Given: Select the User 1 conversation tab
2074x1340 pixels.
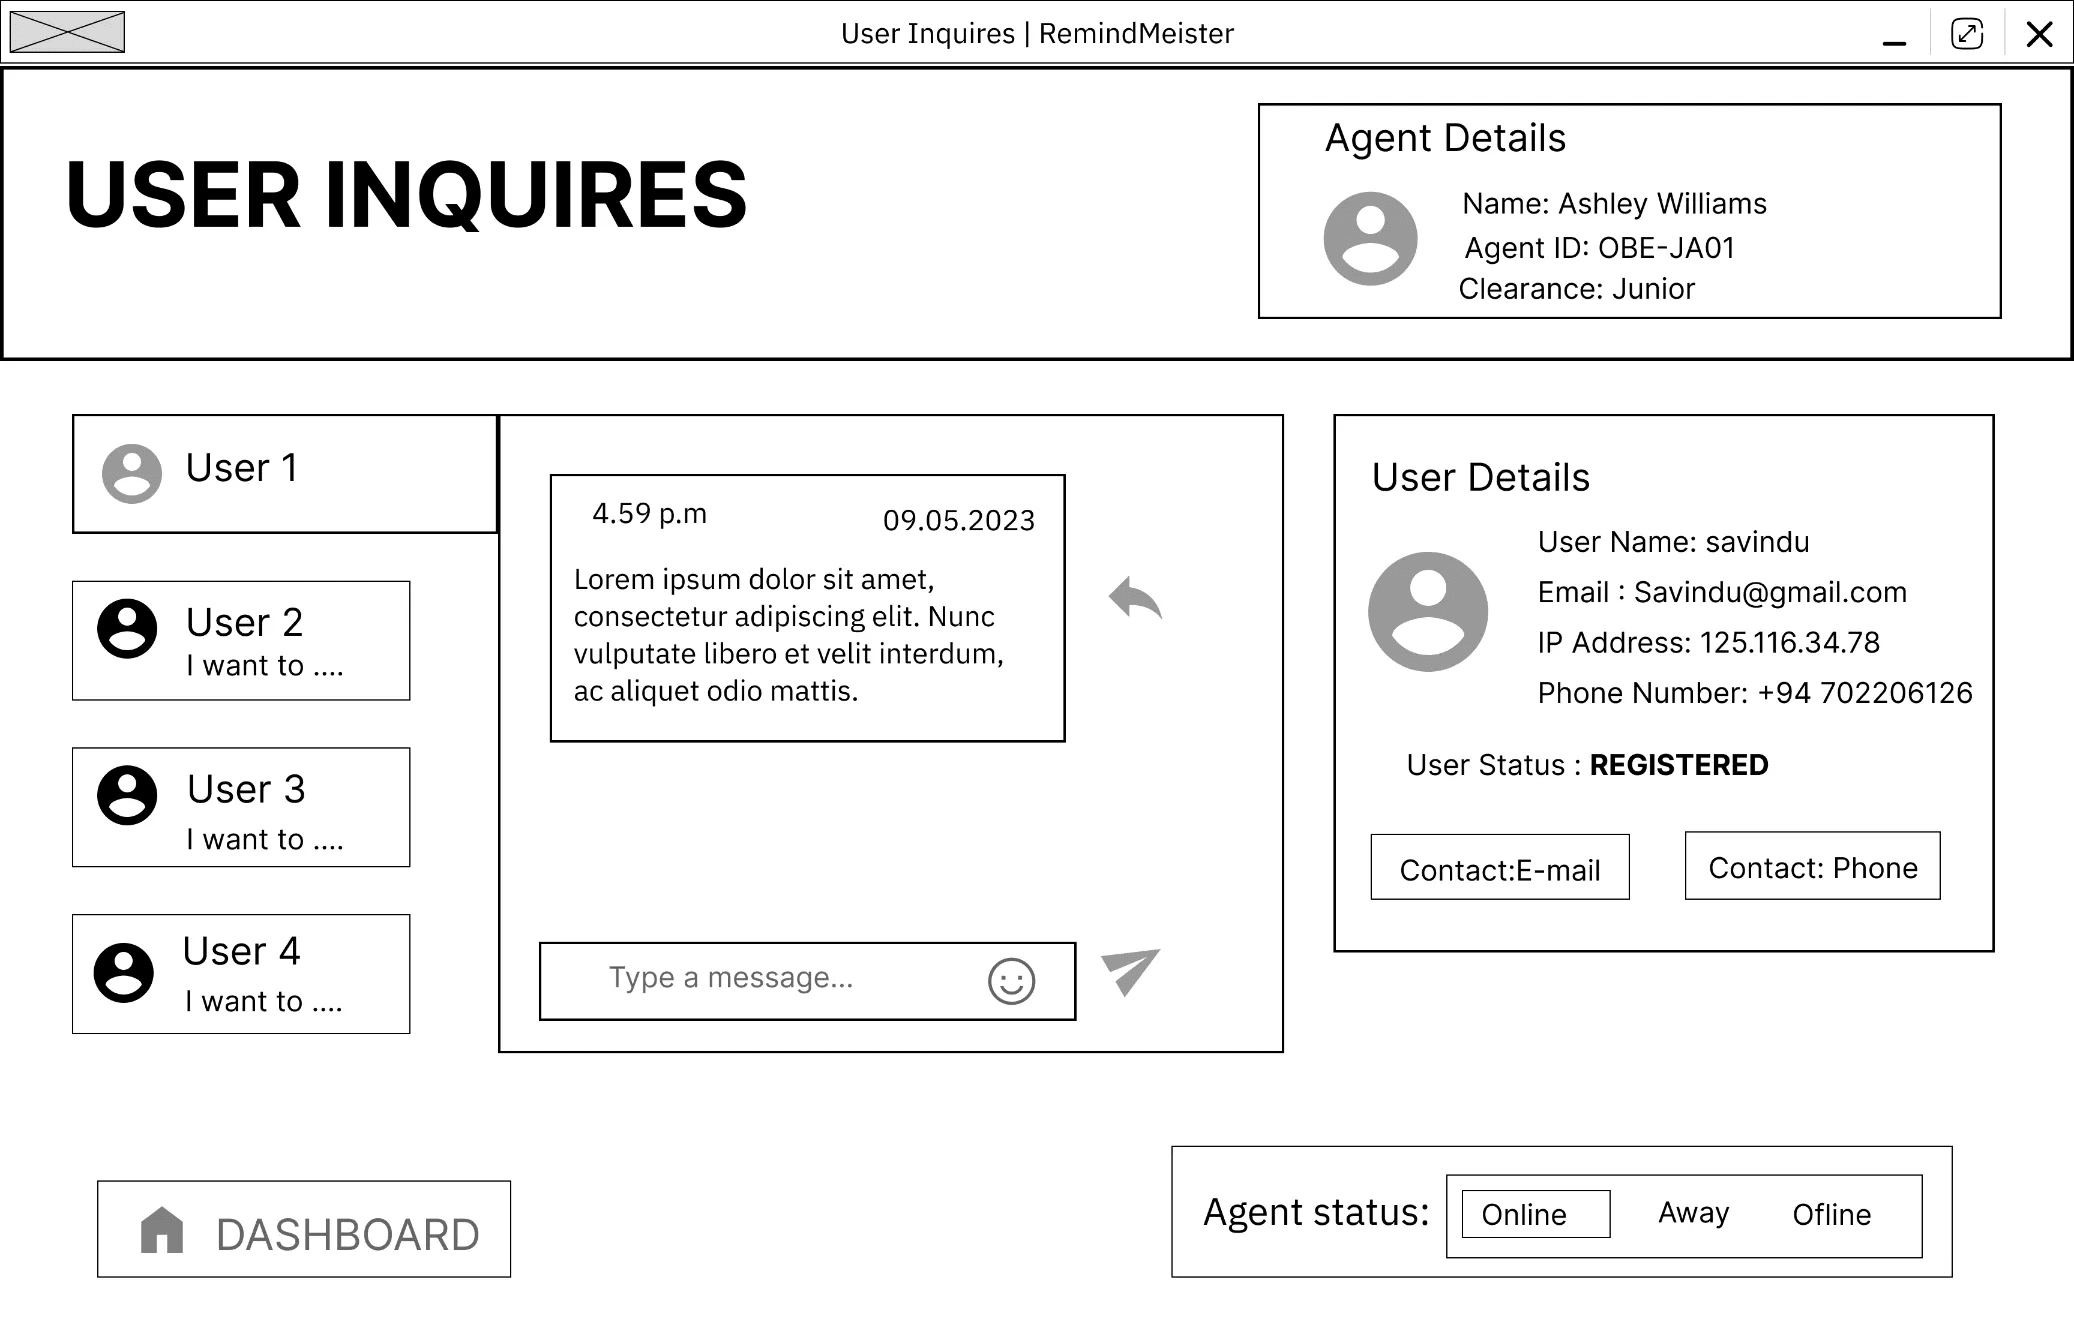Looking at the screenshot, I should click(284, 474).
